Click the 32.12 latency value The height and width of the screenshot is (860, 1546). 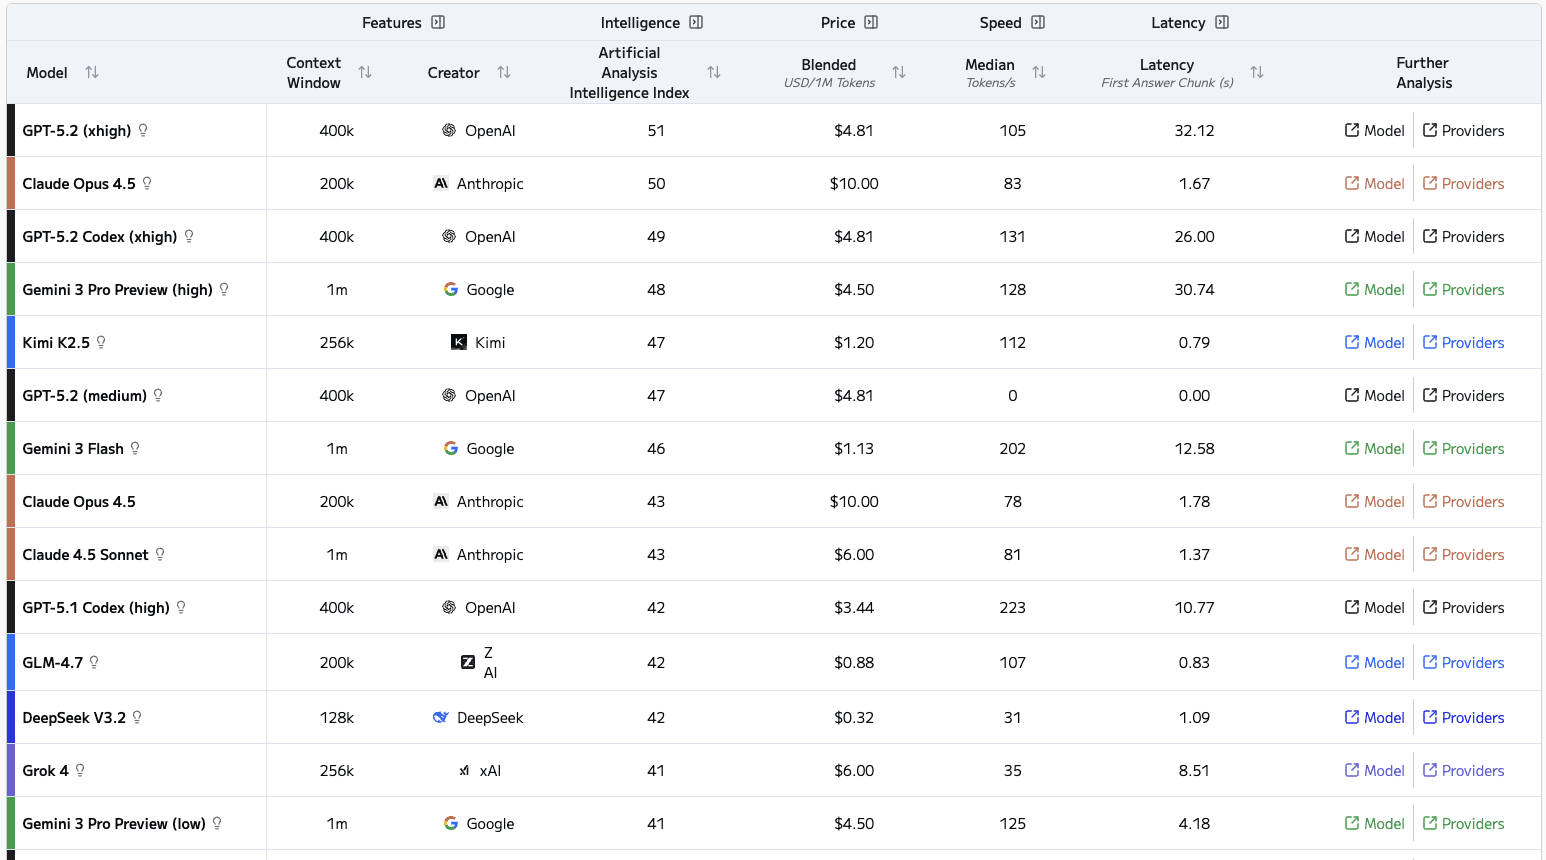[x=1194, y=130]
